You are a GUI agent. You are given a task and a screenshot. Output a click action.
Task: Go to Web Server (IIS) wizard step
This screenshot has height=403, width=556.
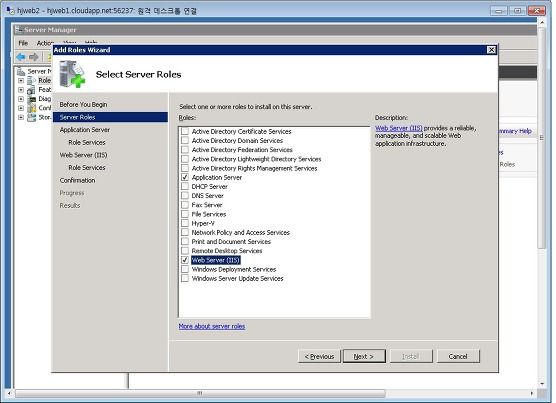point(83,155)
